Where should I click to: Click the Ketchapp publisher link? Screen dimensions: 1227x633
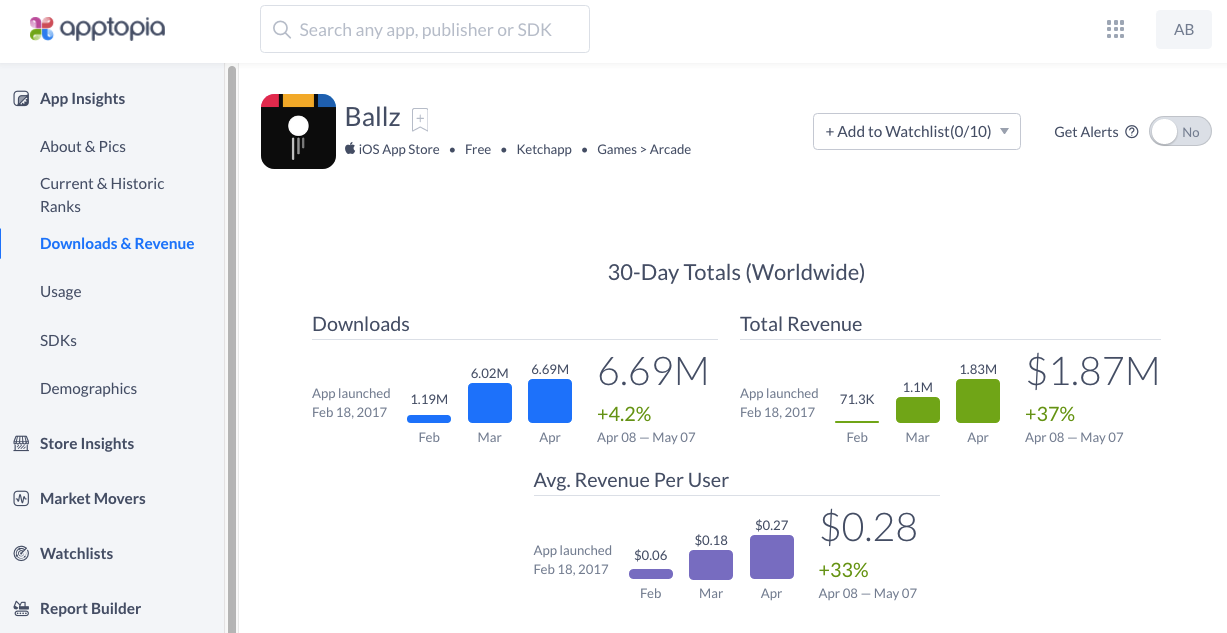tap(544, 150)
